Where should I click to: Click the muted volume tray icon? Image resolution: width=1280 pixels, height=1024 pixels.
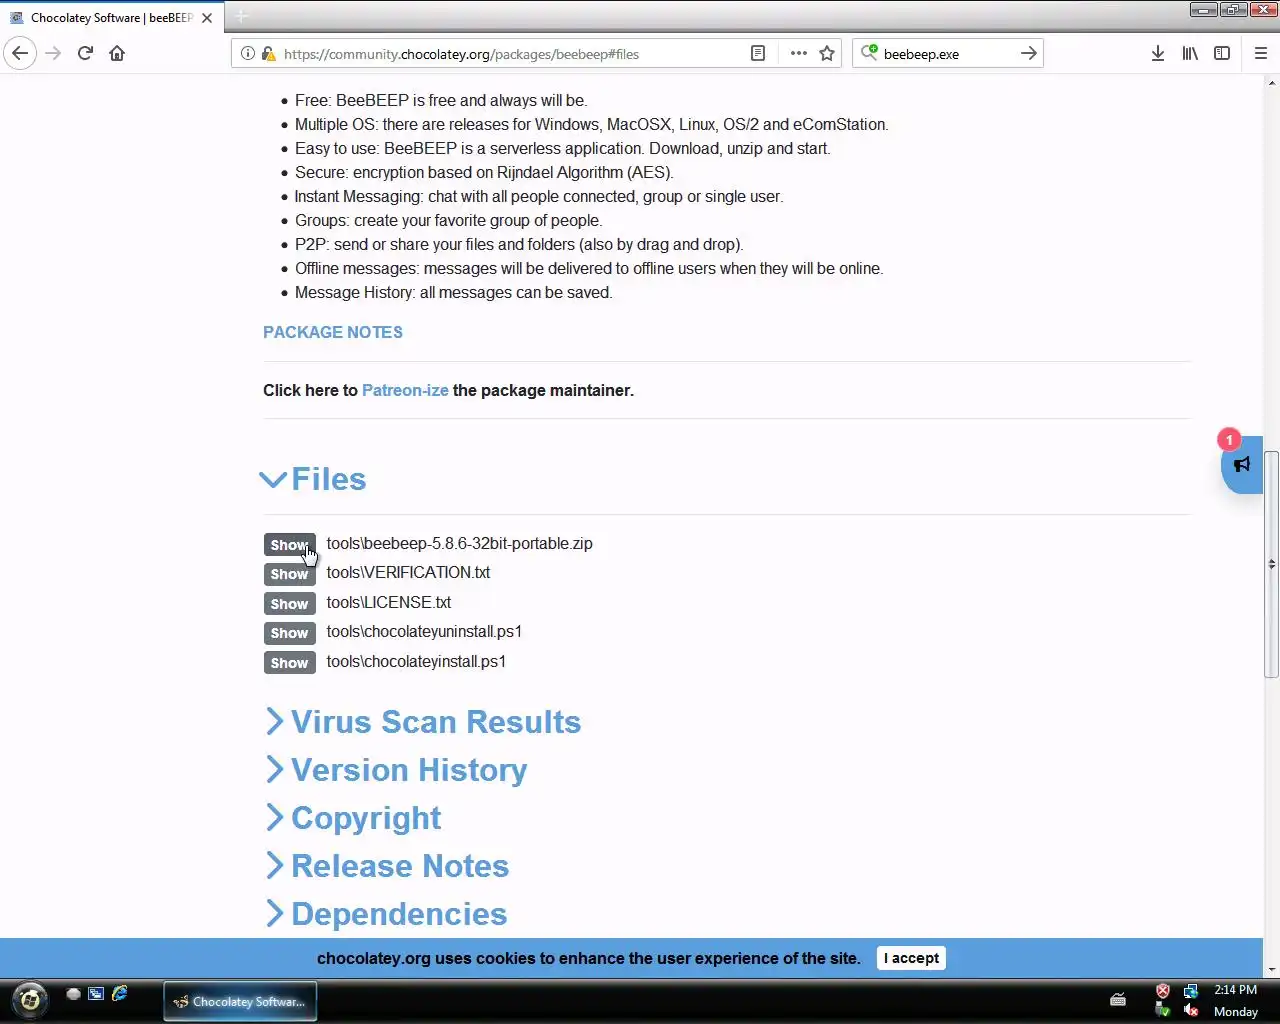coord(1190,1011)
